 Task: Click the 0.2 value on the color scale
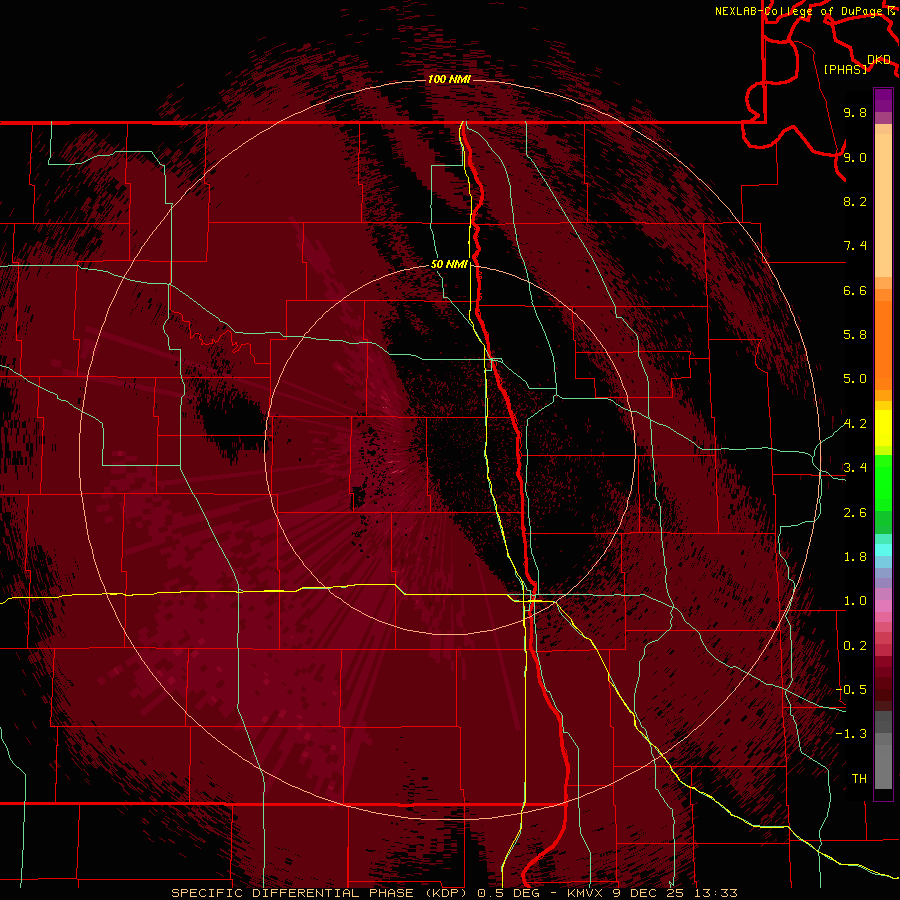[x=855, y=646]
